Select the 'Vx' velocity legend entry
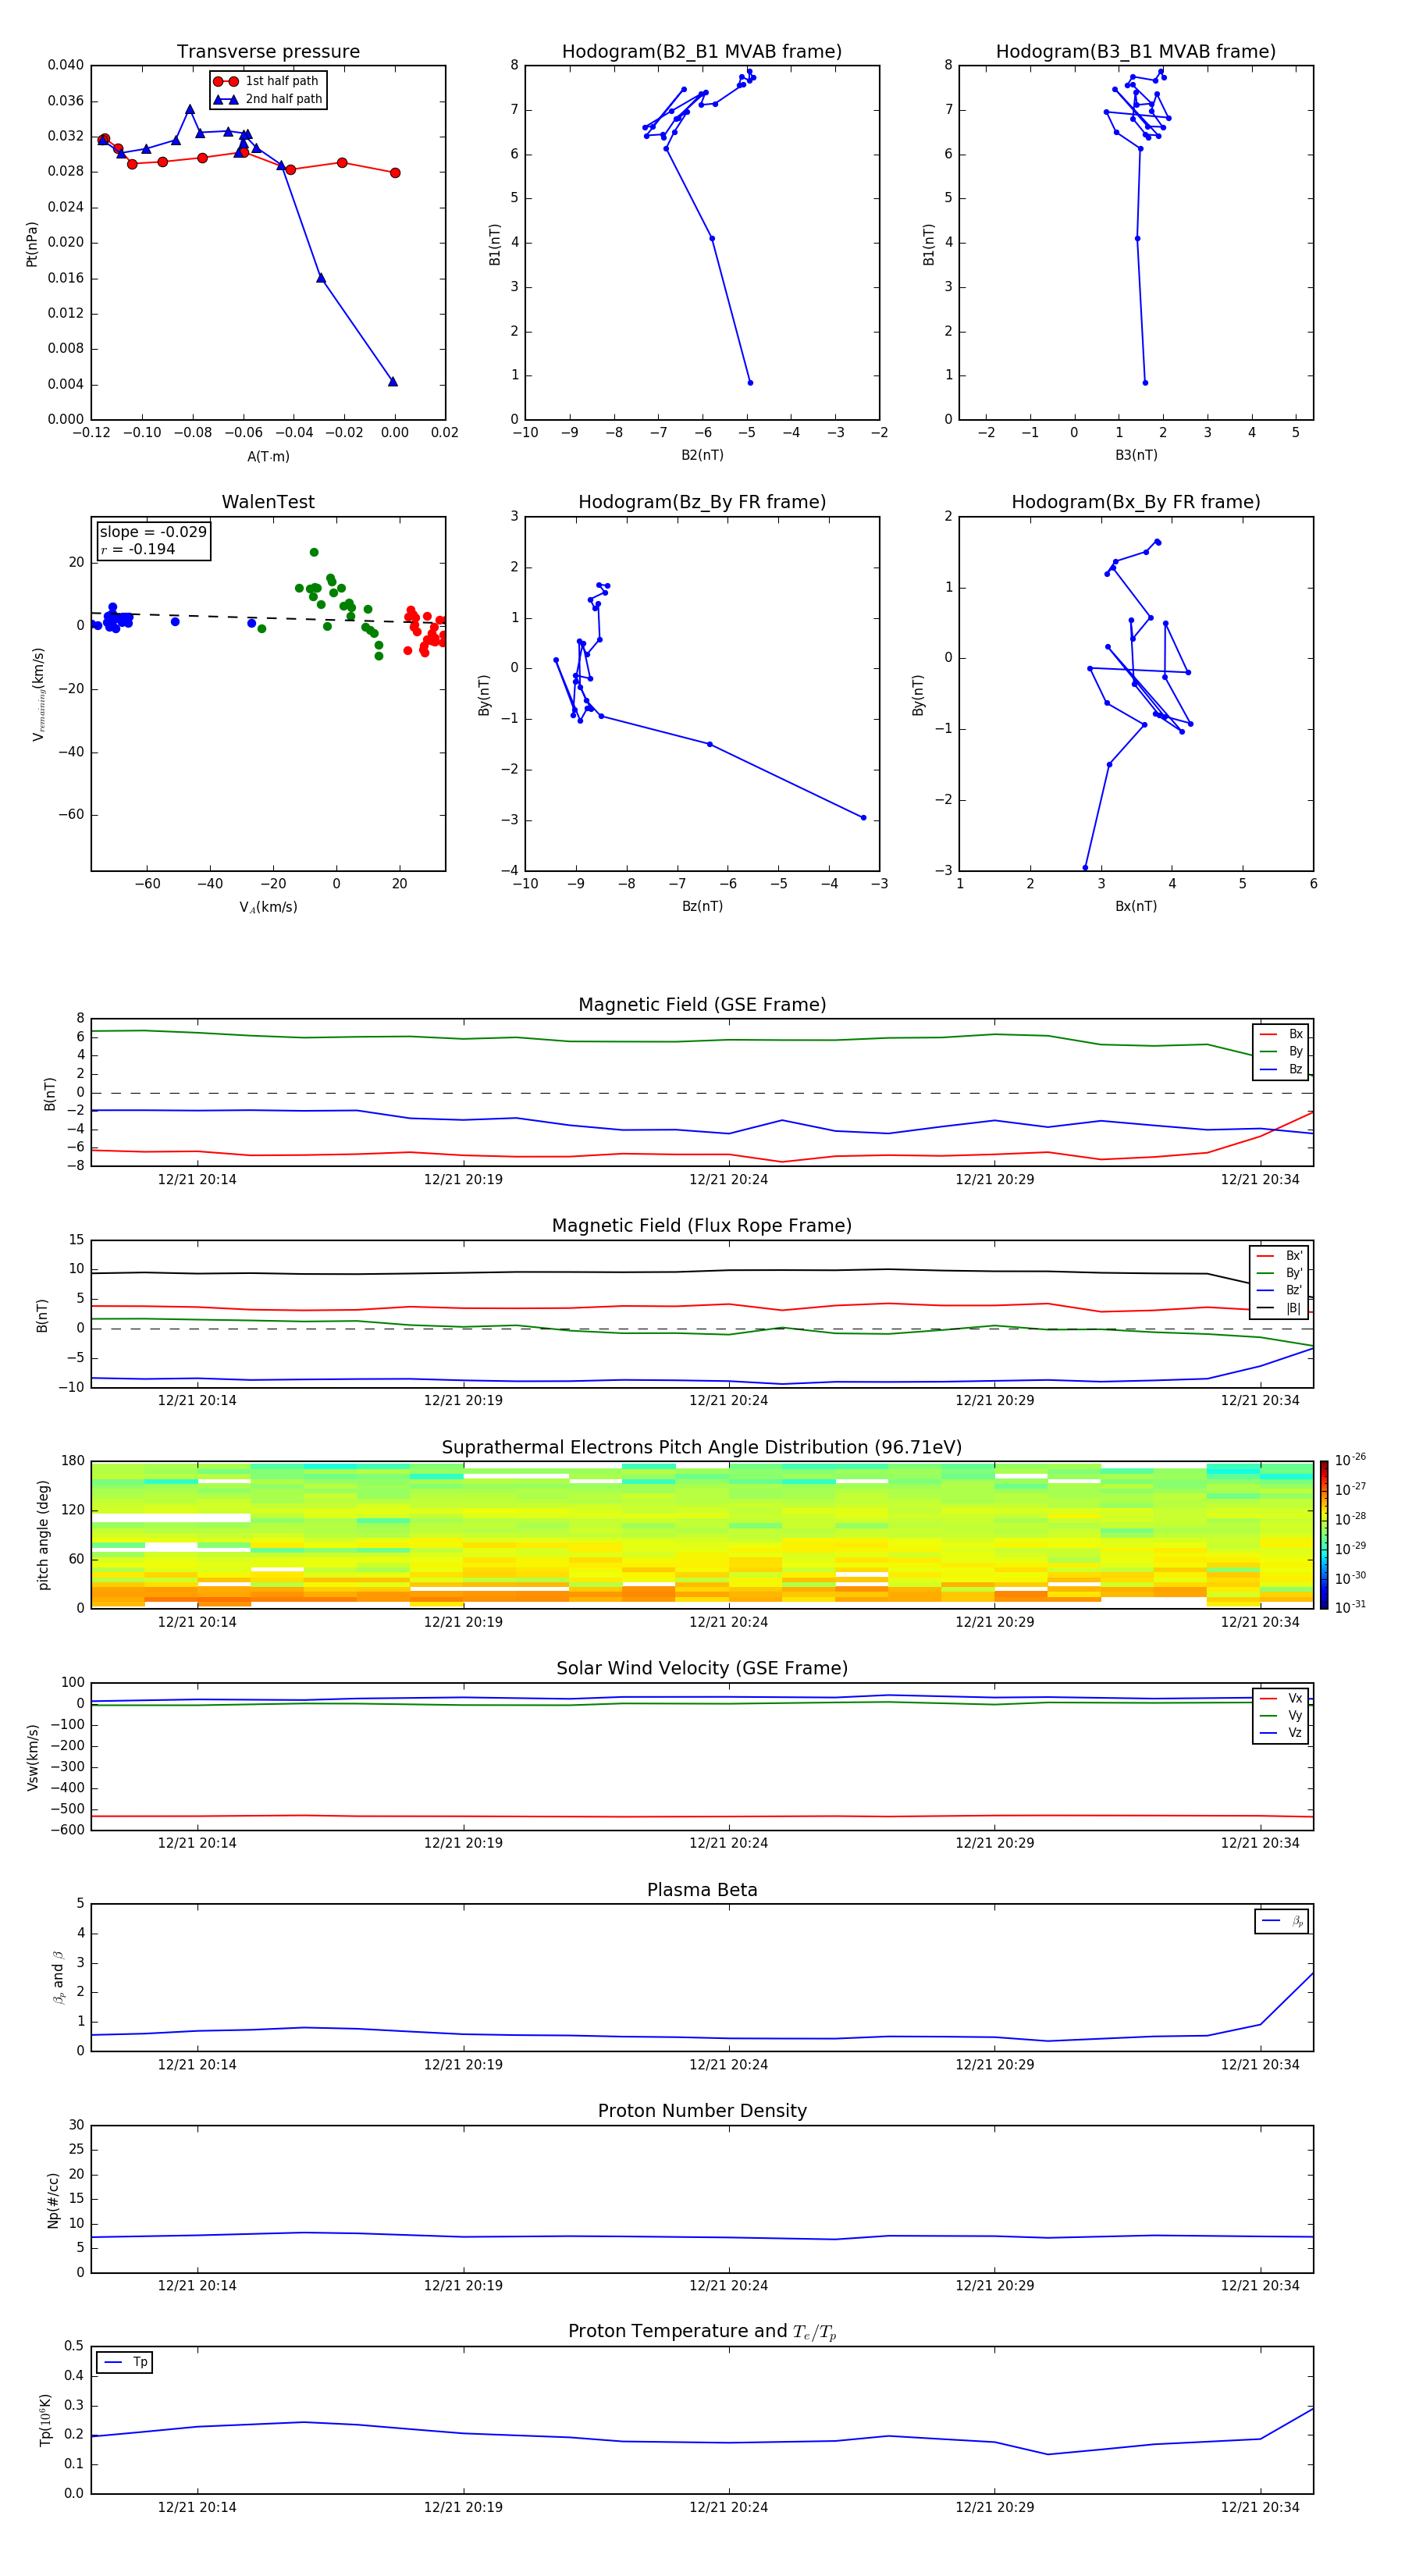This screenshot has width=1405, height=2576. 1281,1698
